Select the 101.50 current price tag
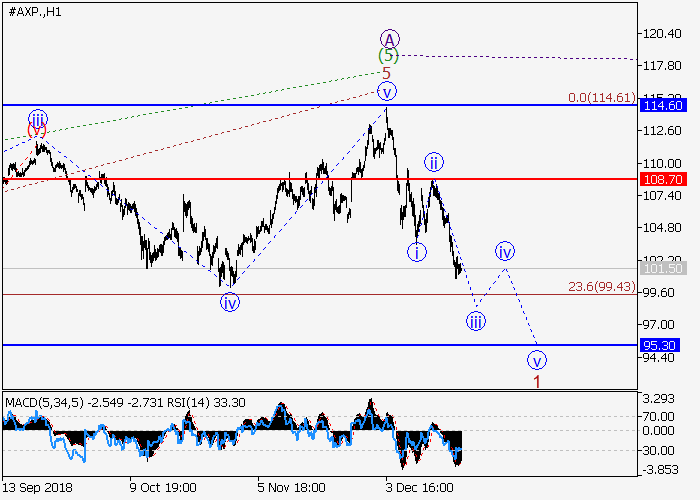 point(661,269)
